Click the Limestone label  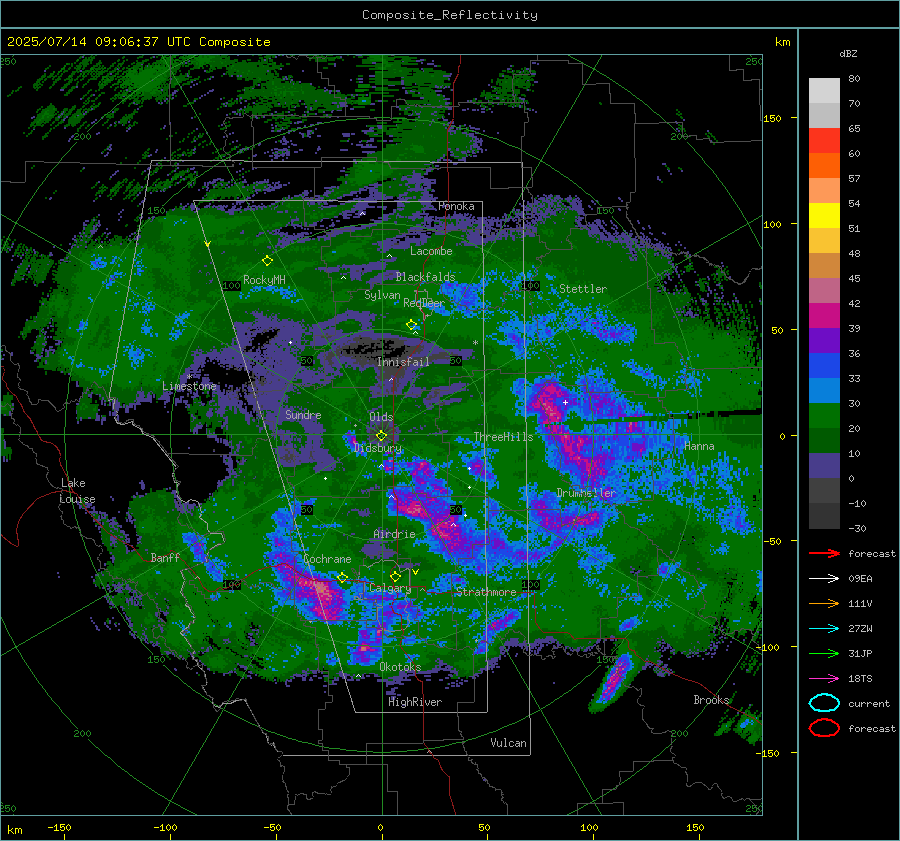(x=189, y=386)
